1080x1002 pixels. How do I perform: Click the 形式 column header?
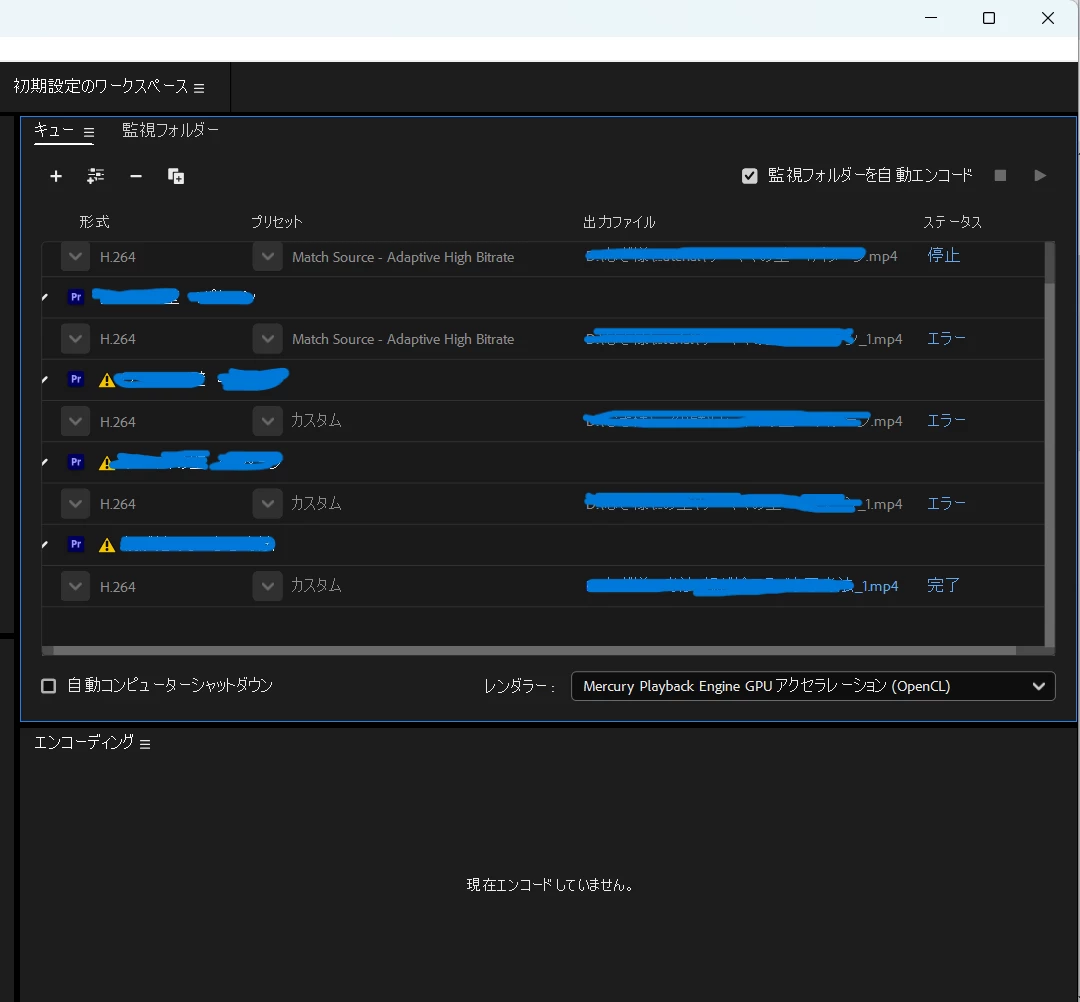(94, 222)
